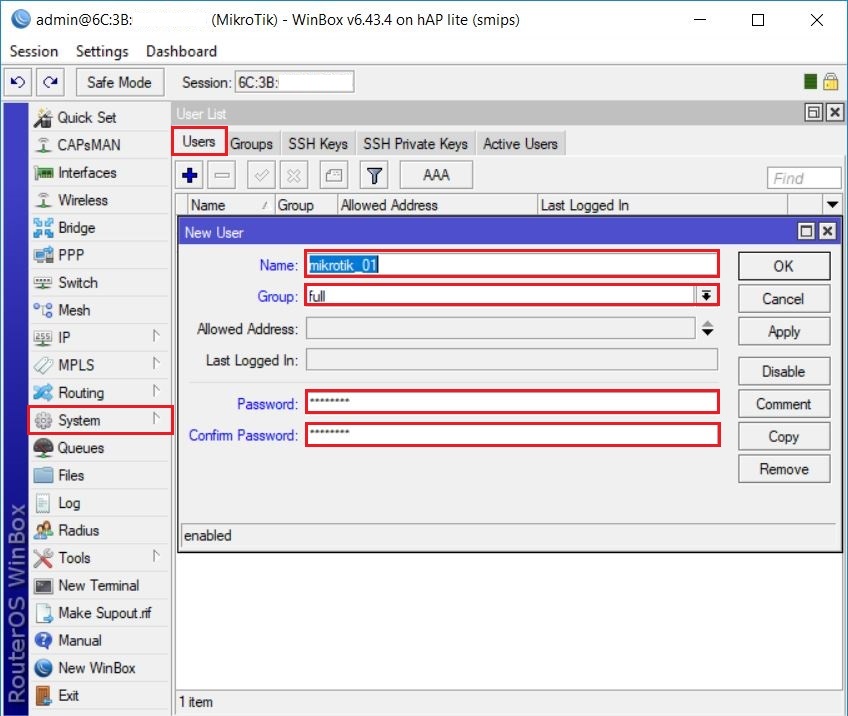Image resolution: width=848 pixels, height=716 pixels.
Task: Add a comment using the Comment button
Action: click(x=783, y=404)
